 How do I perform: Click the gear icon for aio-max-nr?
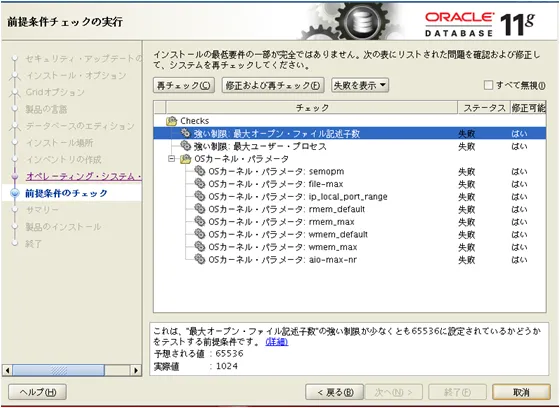coord(200,259)
